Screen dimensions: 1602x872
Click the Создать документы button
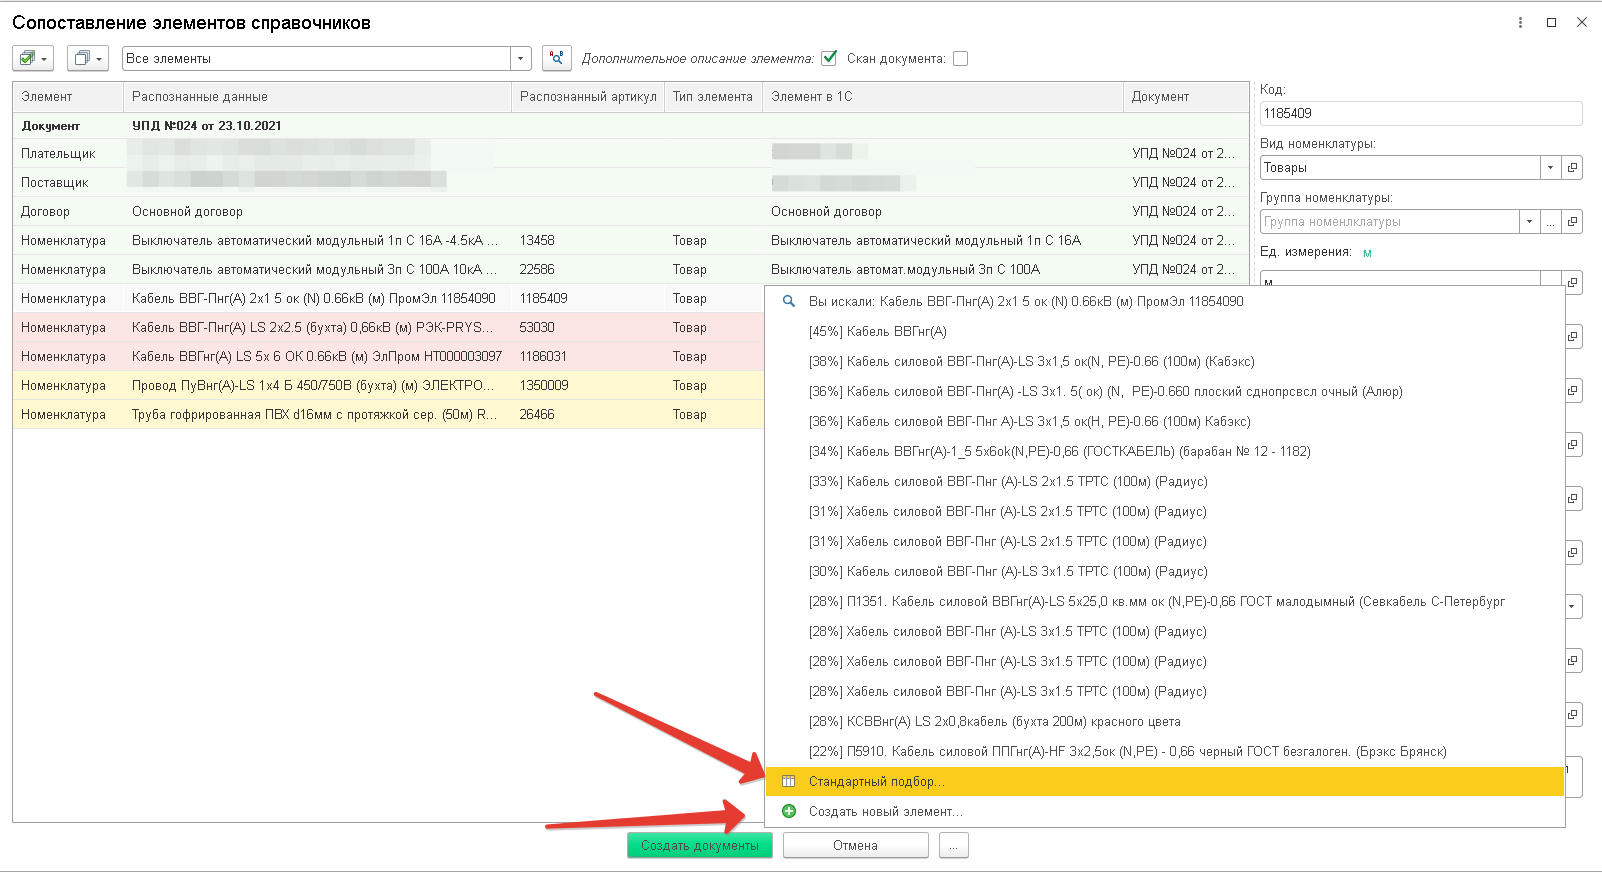click(700, 845)
